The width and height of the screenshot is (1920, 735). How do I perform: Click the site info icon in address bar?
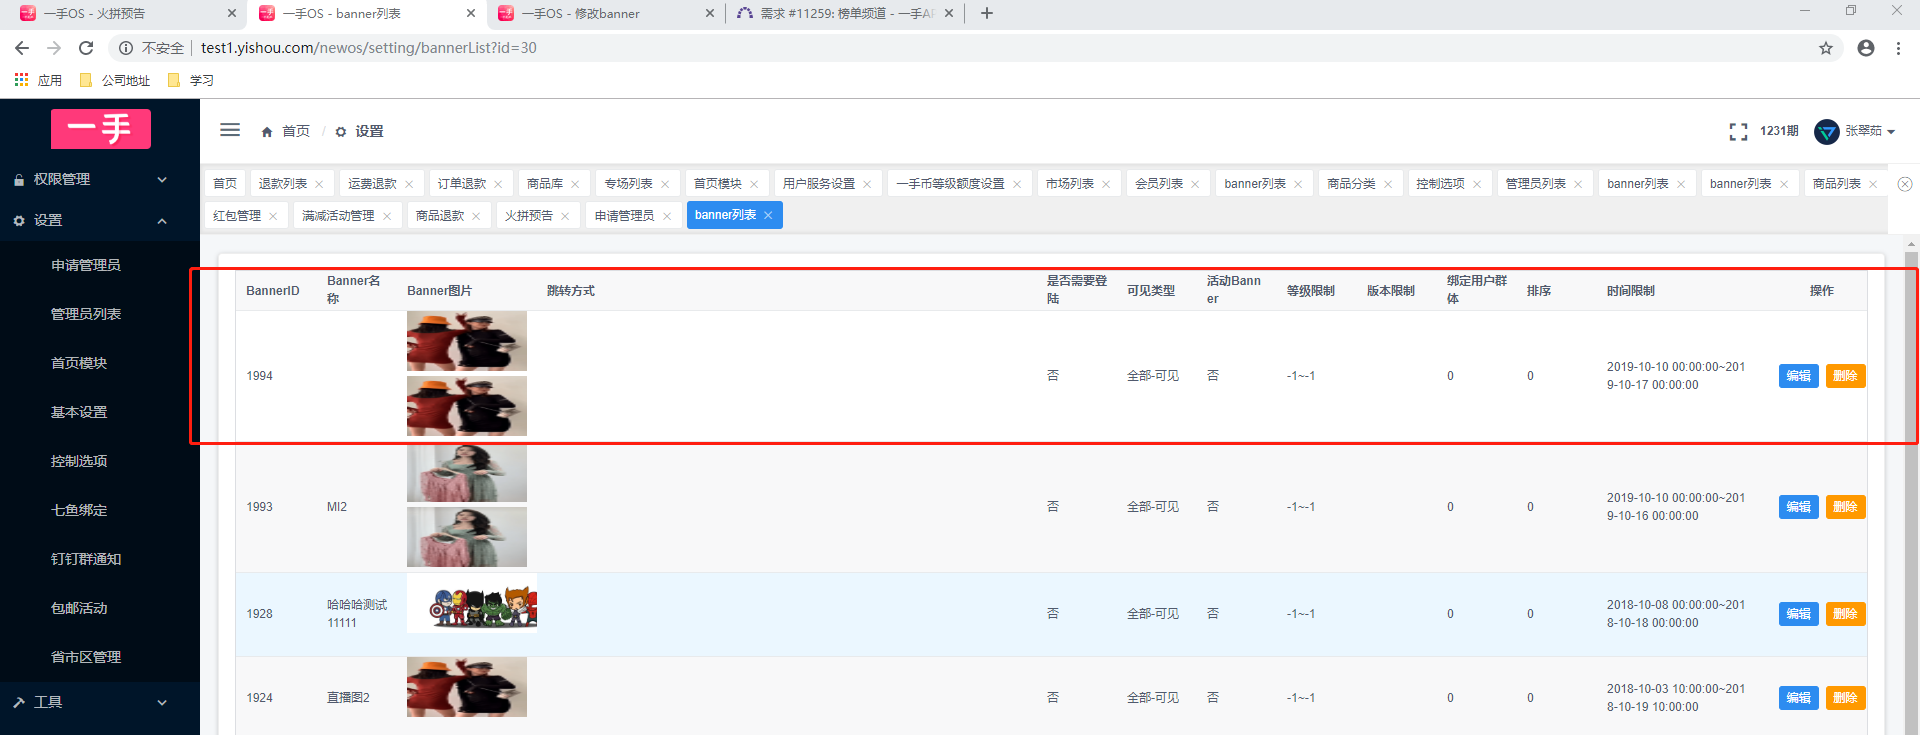[x=126, y=48]
